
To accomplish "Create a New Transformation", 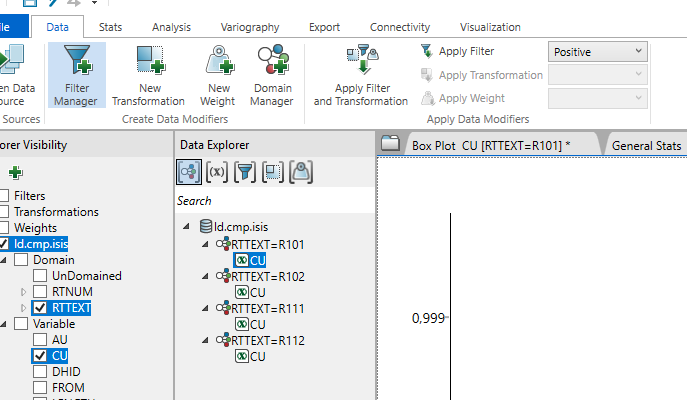I will click(149, 75).
